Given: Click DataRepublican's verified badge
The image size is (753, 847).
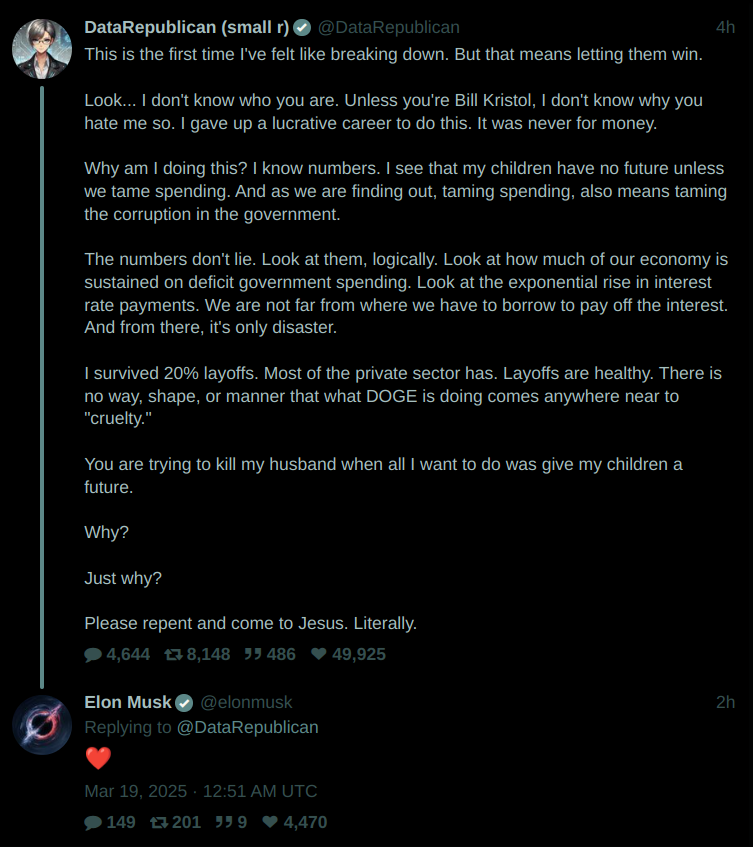Looking at the screenshot, I should (x=302, y=28).
